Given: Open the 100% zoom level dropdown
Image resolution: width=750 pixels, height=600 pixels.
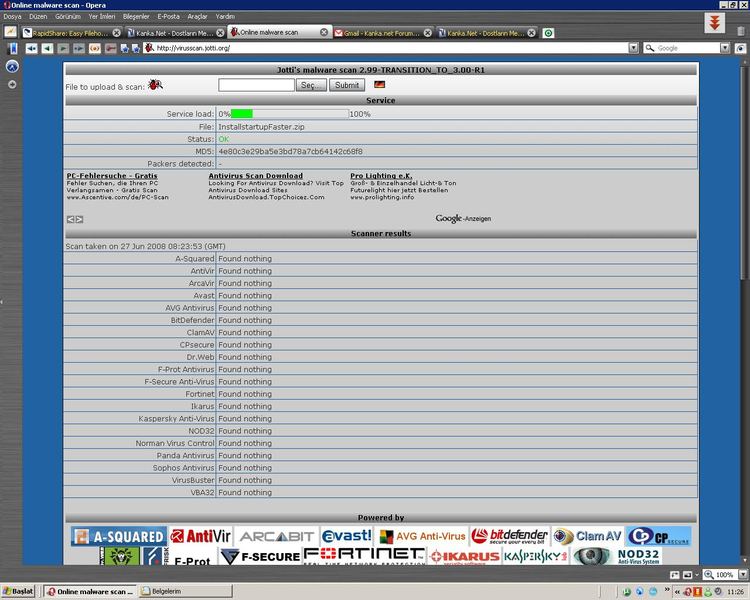Looking at the screenshot, I should pos(740,575).
